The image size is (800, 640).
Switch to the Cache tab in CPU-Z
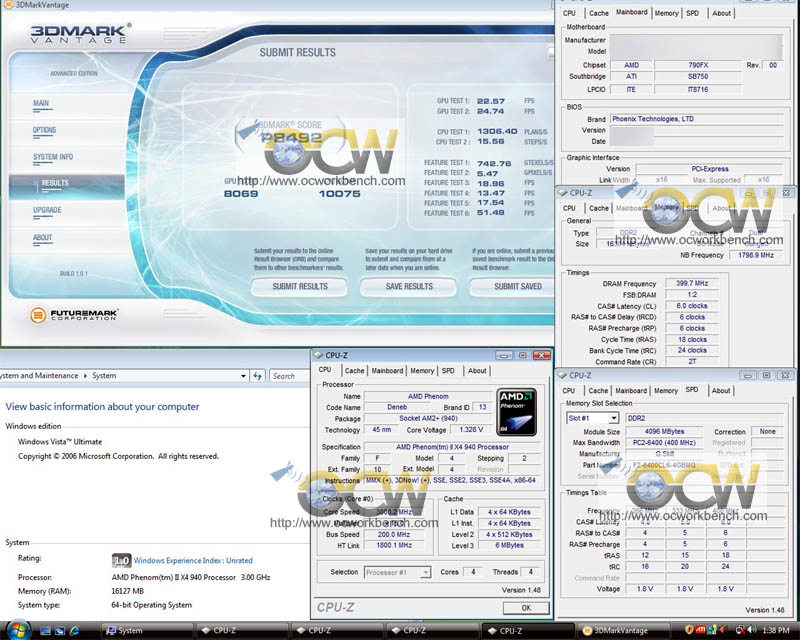[x=355, y=371]
